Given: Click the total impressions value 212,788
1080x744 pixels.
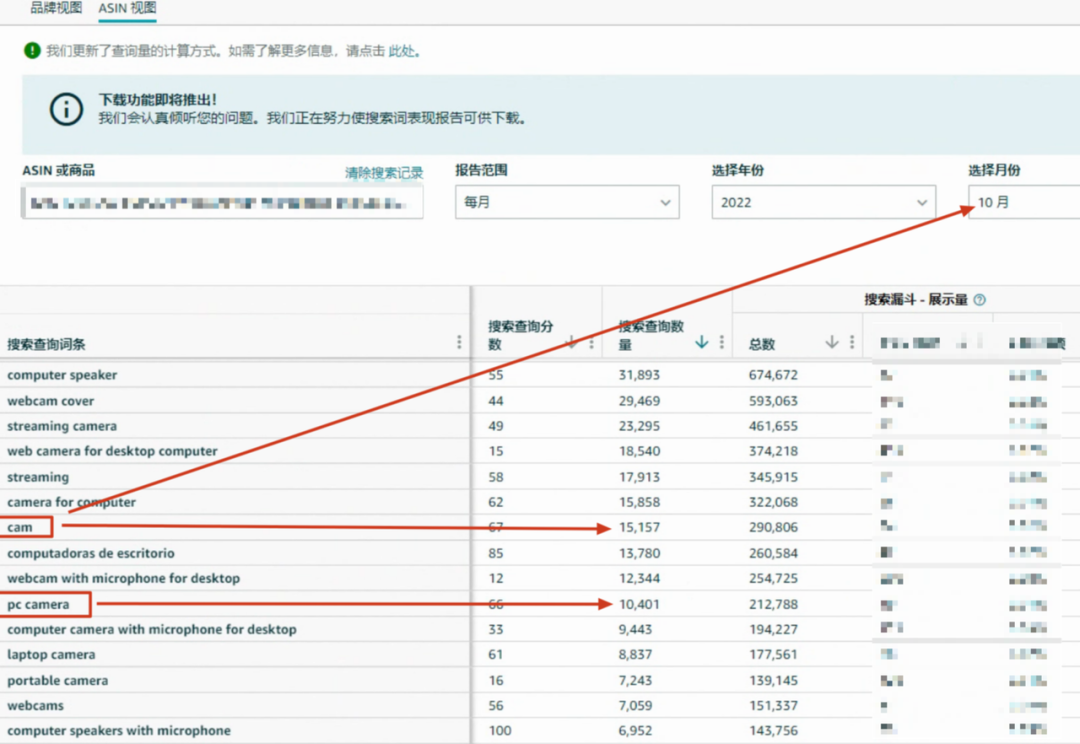Looking at the screenshot, I should coord(773,605).
